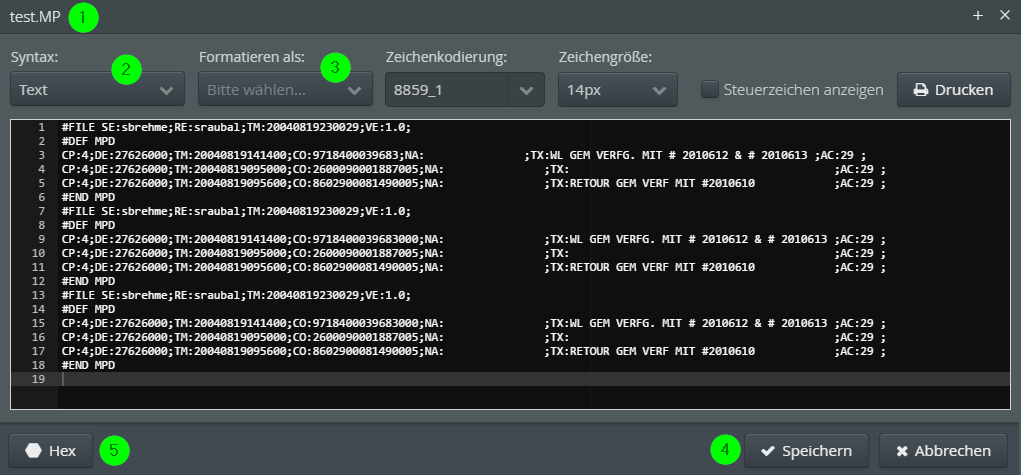Click CO:2600090001887005 on line 10

pos(356,253)
